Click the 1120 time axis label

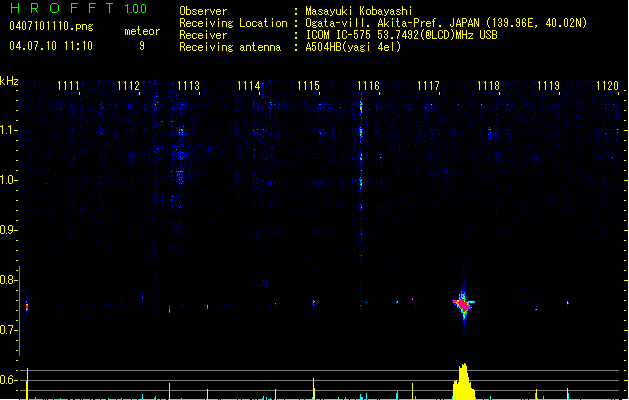[607, 86]
